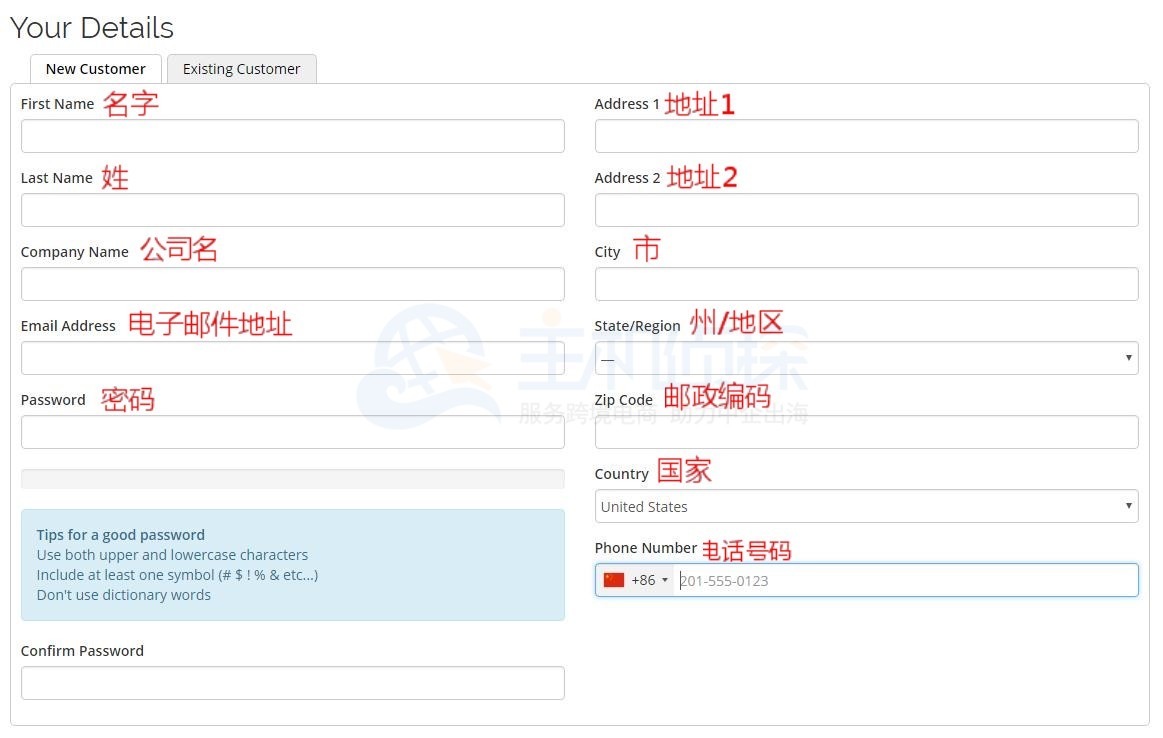1163x738 pixels.
Task: Click the 'State/Region' label text
Action: point(638,326)
